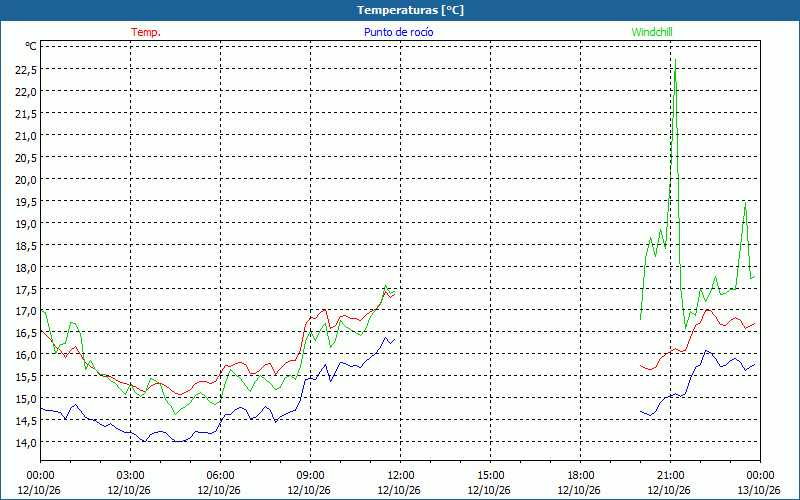Click the red Temp. line end near 12:00

click(394, 294)
